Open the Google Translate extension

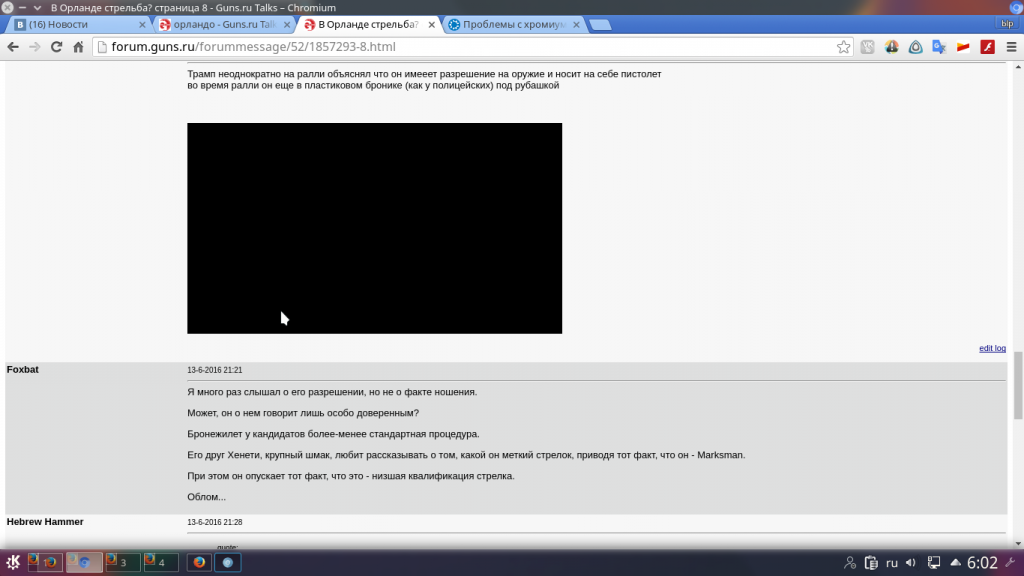coord(939,47)
